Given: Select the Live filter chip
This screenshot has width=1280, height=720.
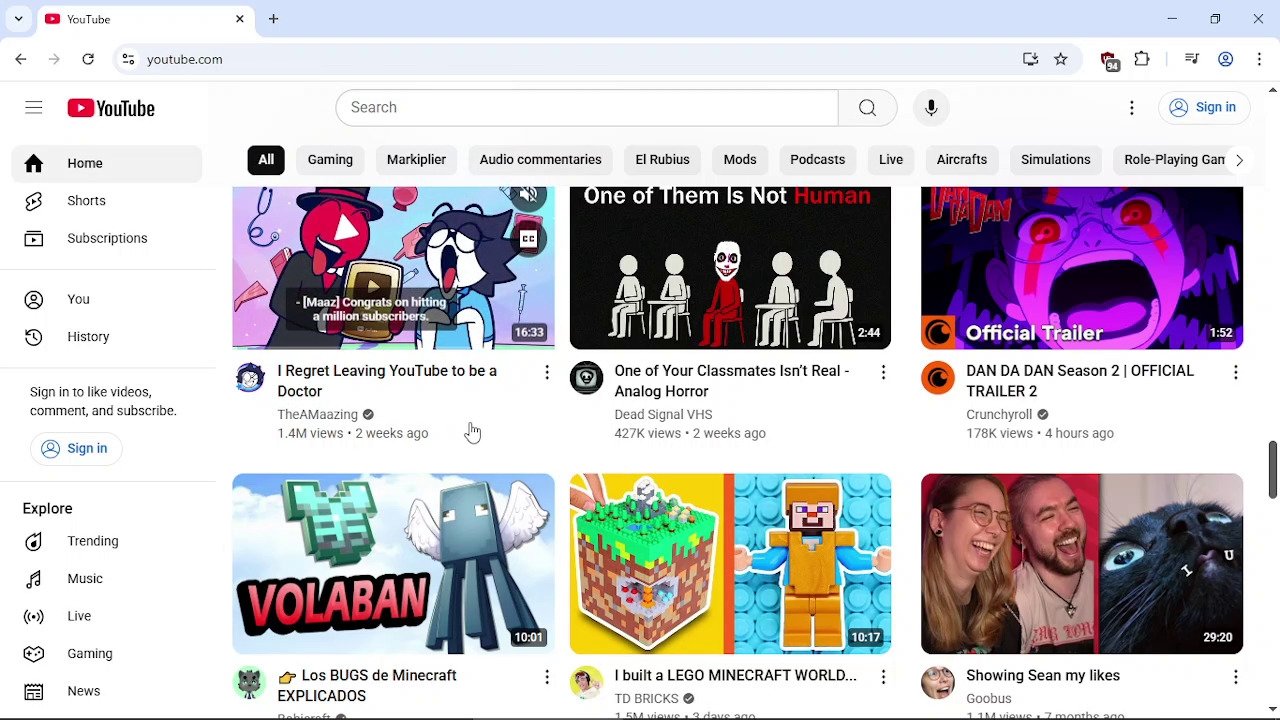Looking at the screenshot, I should [x=891, y=160].
